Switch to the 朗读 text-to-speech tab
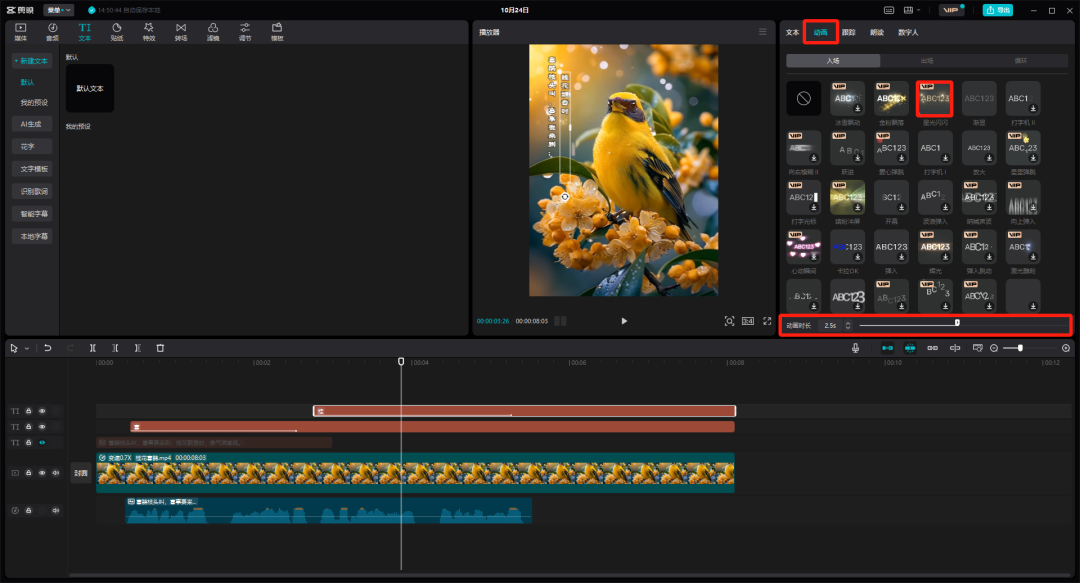Screen dimensions: 1080x583 pyautogui.click(x=876, y=32)
